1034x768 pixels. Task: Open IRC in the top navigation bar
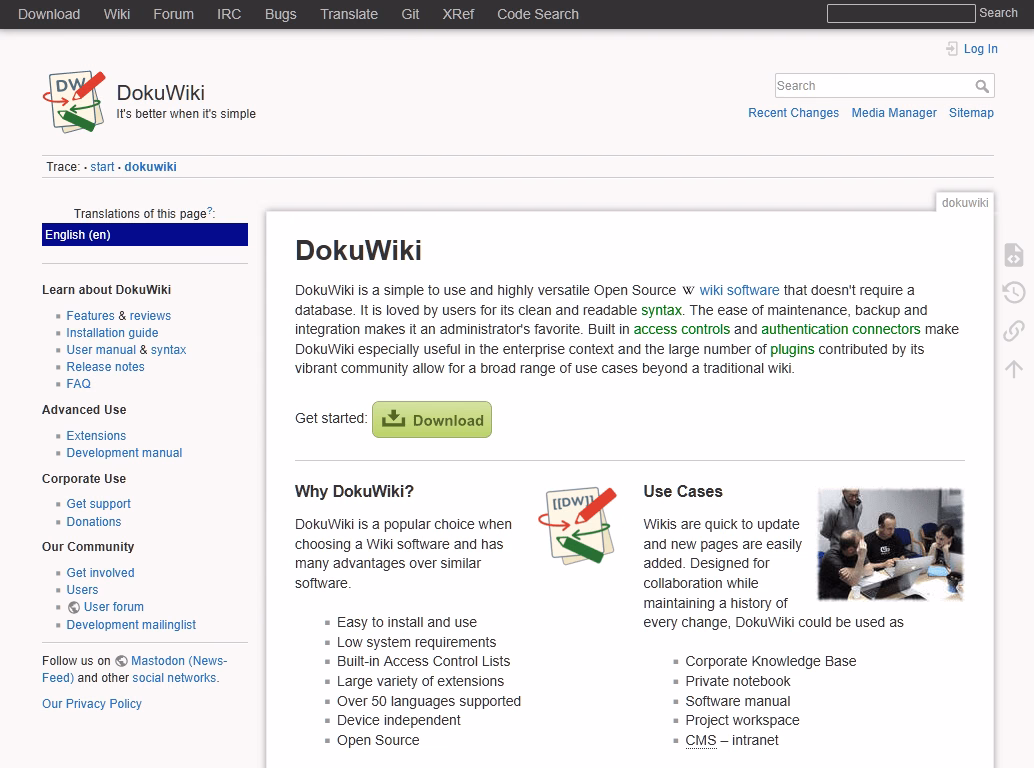pos(229,14)
